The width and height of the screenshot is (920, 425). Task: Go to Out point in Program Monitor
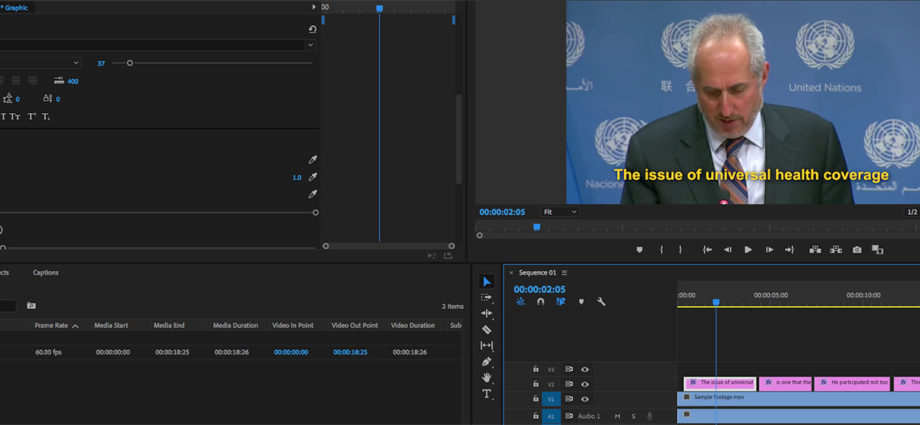789,249
